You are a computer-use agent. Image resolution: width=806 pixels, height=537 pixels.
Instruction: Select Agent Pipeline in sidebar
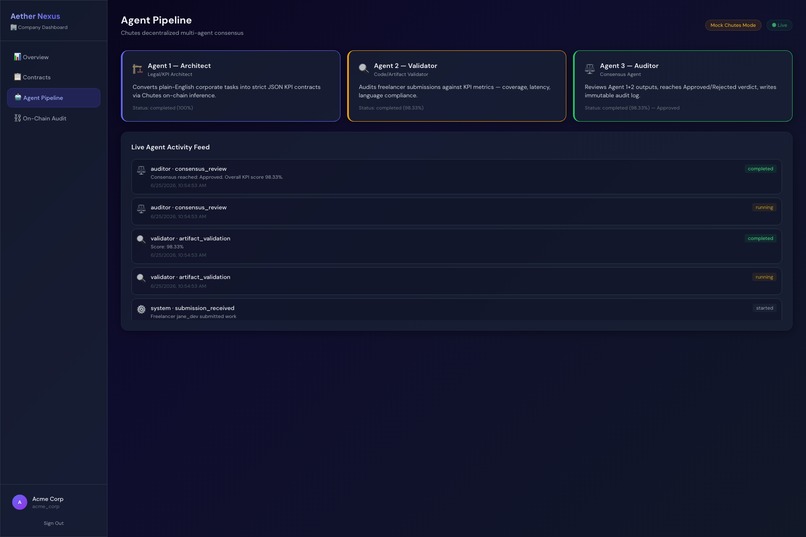click(x=53, y=98)
